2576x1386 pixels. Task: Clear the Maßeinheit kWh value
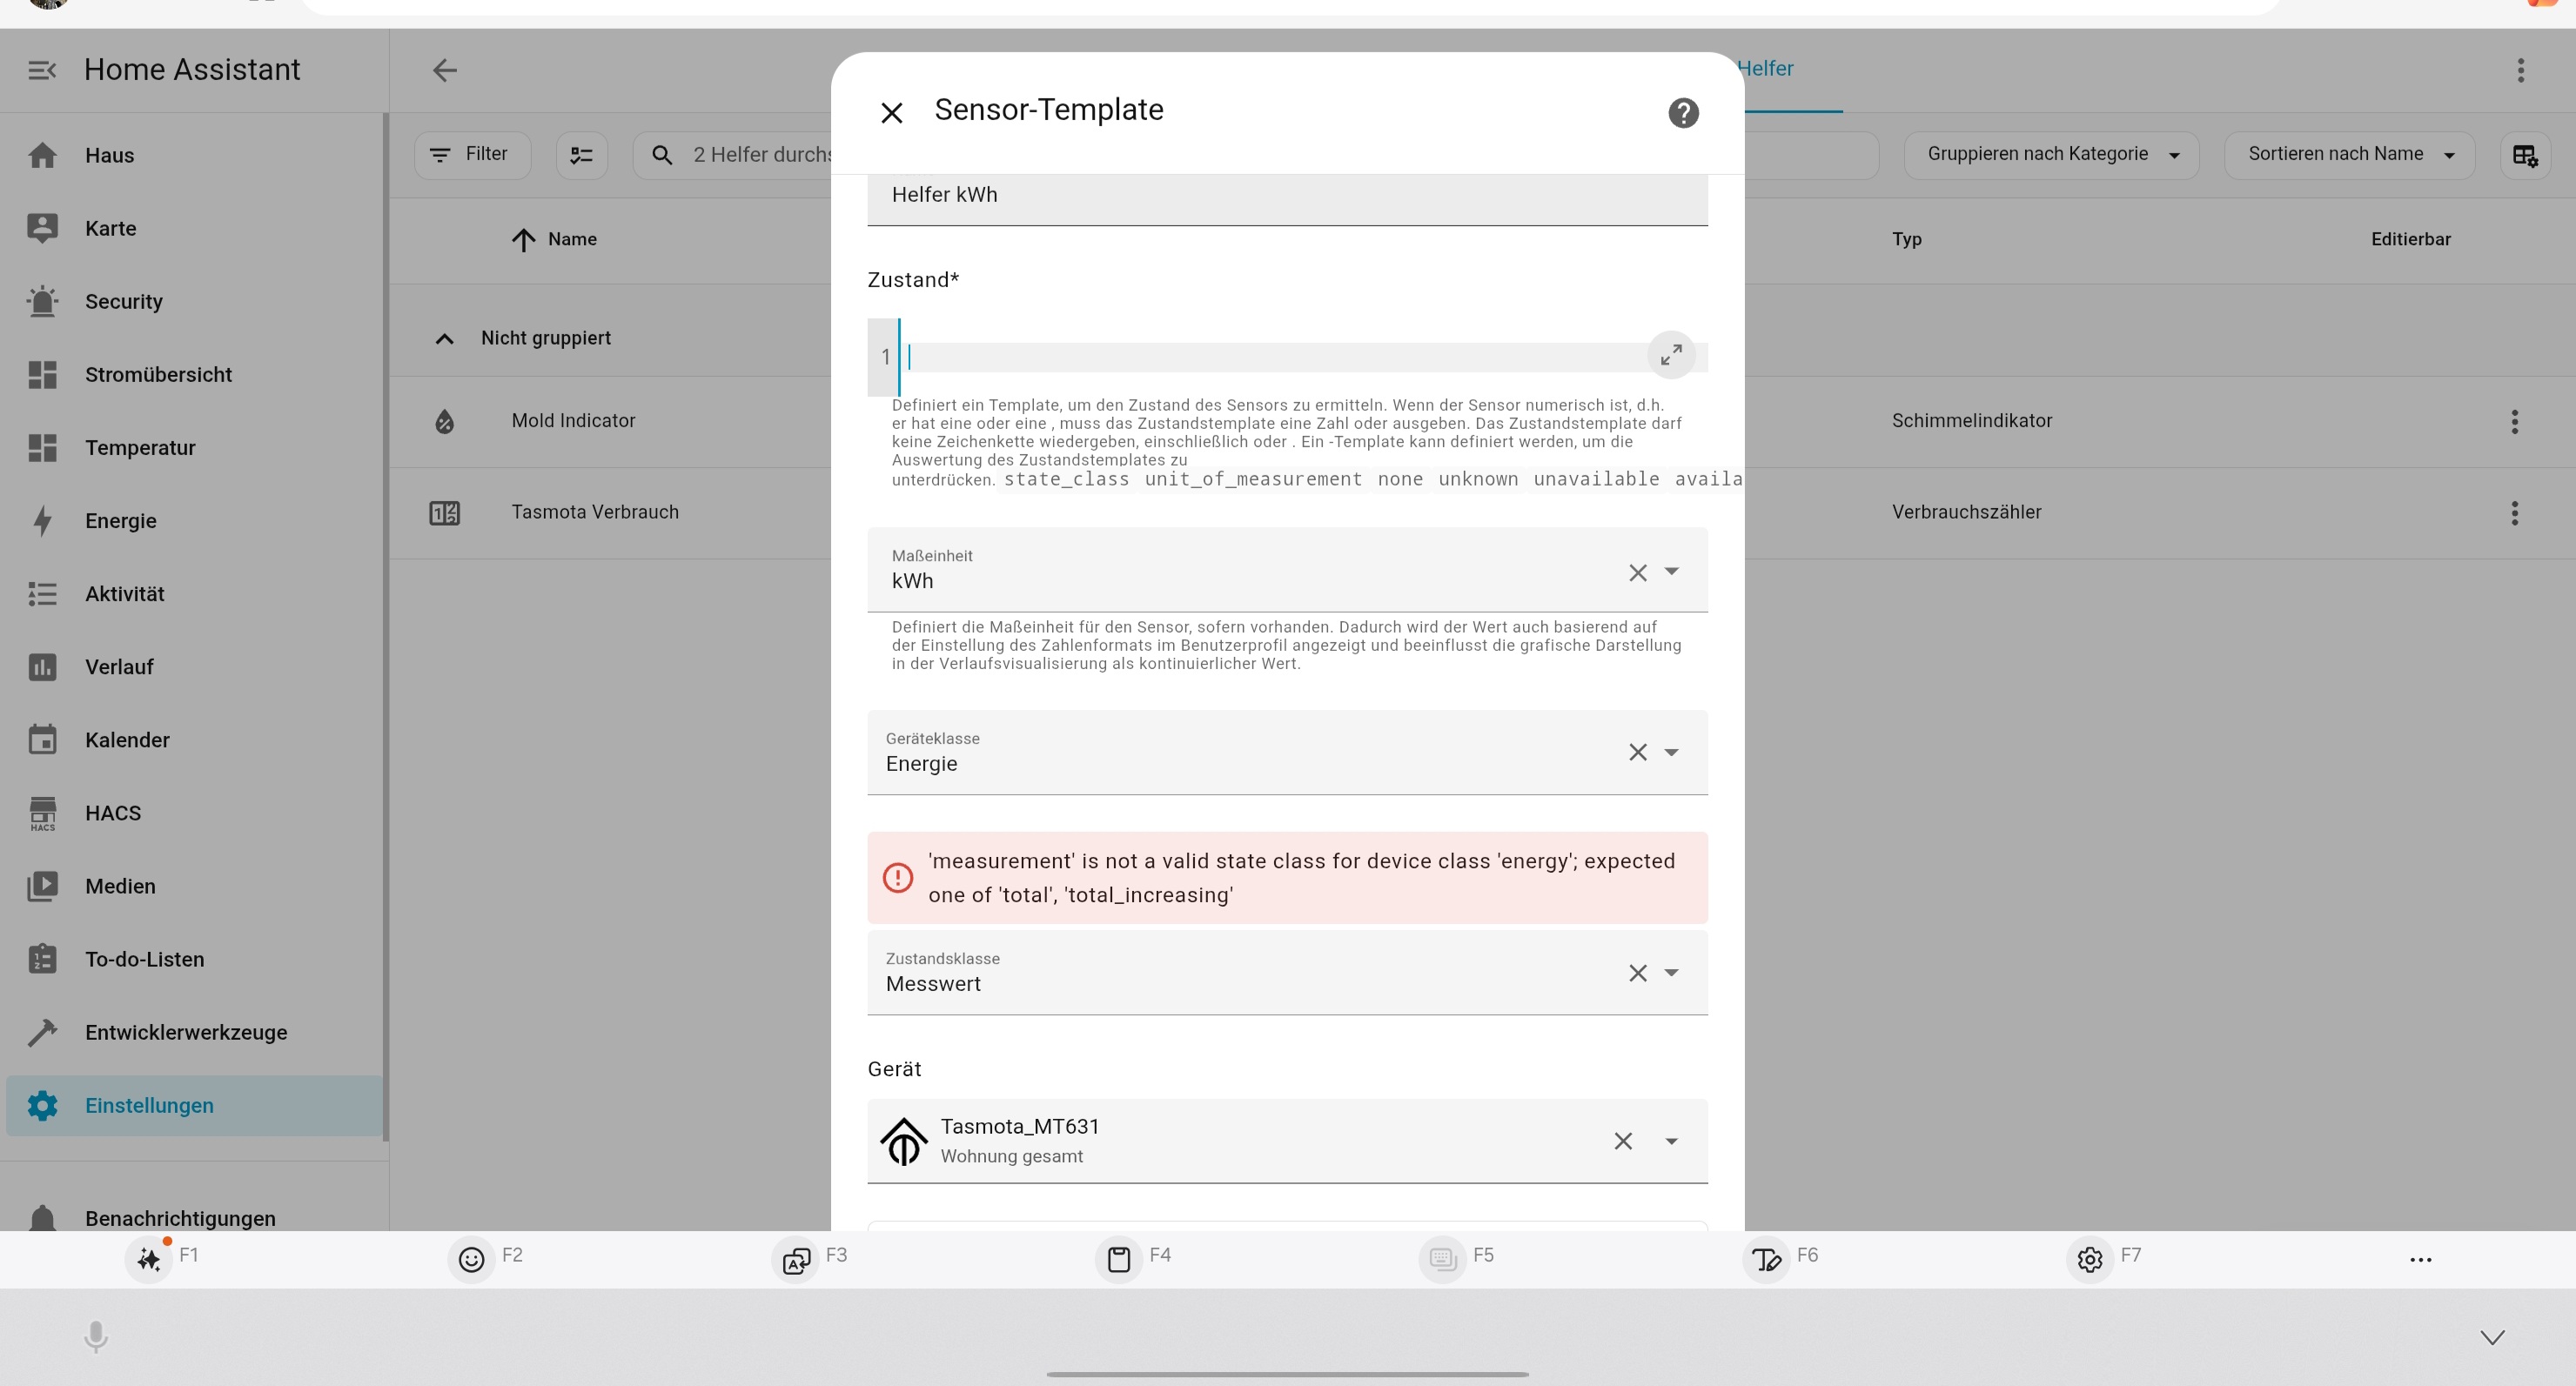click(1637, 573)
